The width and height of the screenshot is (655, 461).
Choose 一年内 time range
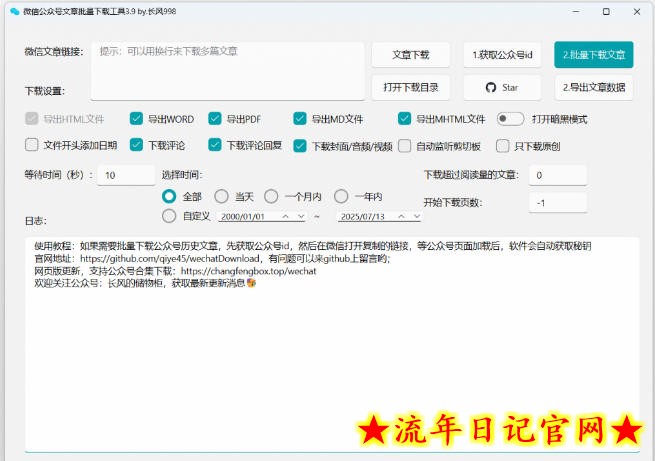click(341, 196)
